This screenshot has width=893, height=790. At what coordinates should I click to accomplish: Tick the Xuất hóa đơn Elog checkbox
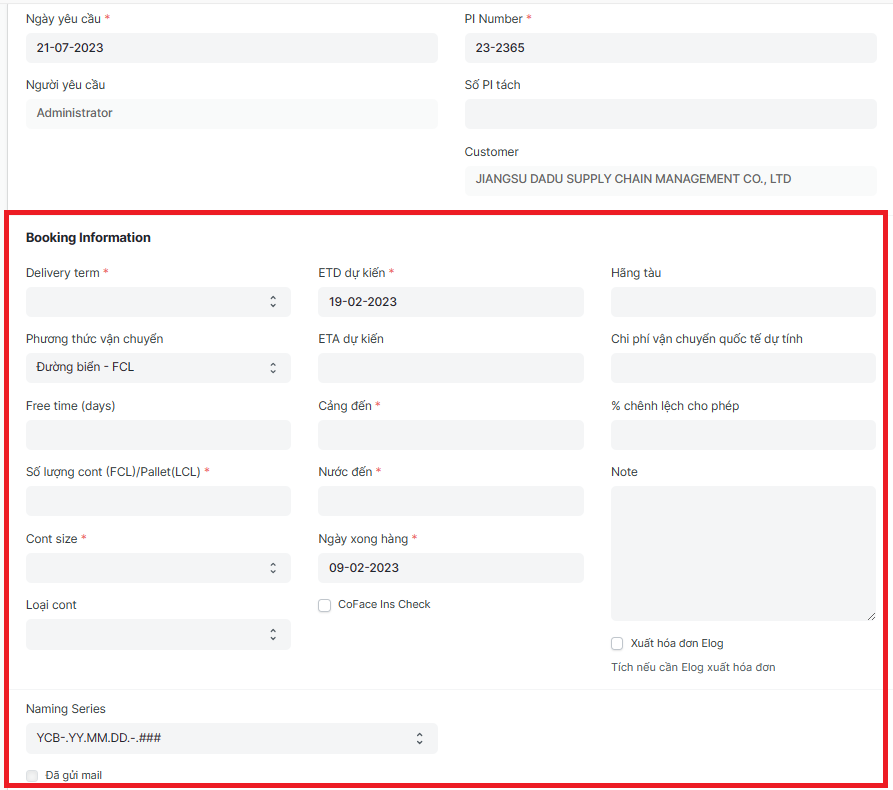617,643
